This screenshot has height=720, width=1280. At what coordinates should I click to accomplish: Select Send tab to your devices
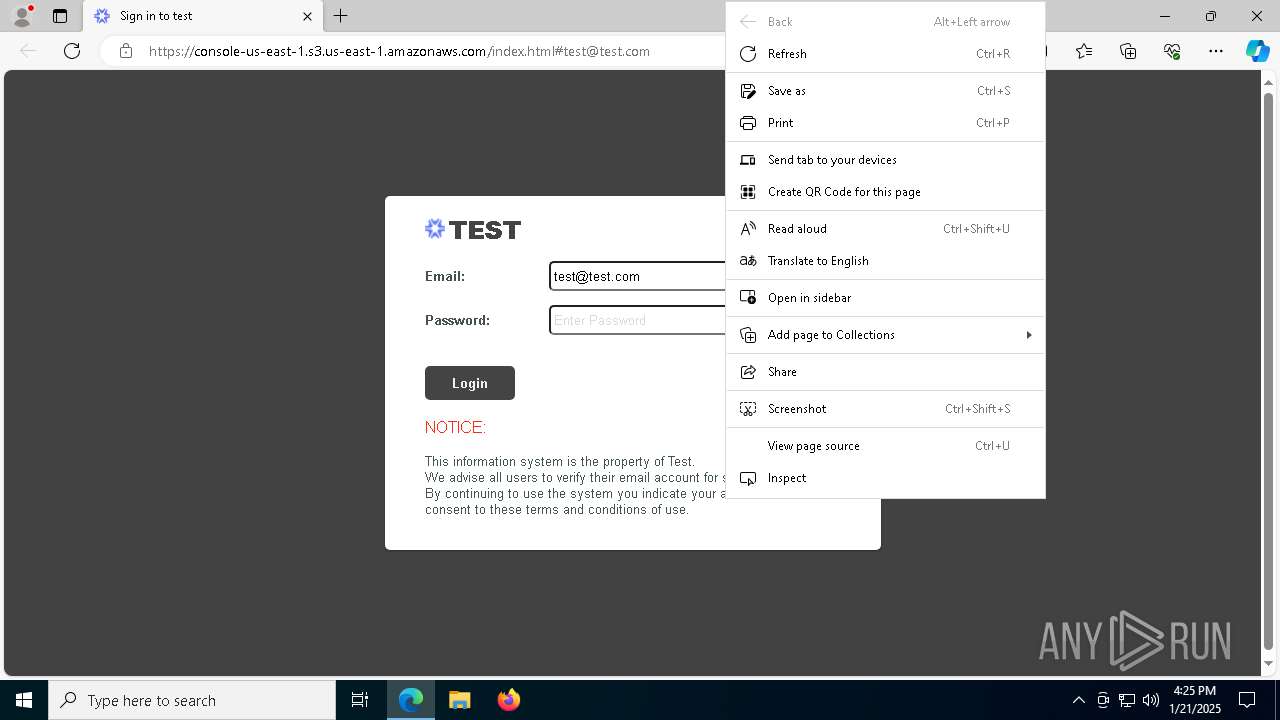point(885,160)
